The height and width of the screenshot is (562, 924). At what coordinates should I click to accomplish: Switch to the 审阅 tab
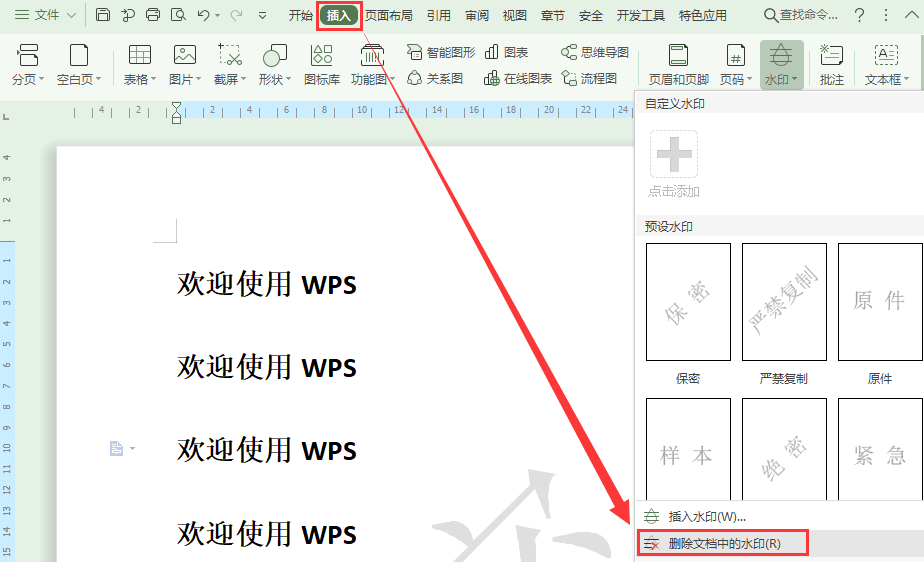[477, 15]
